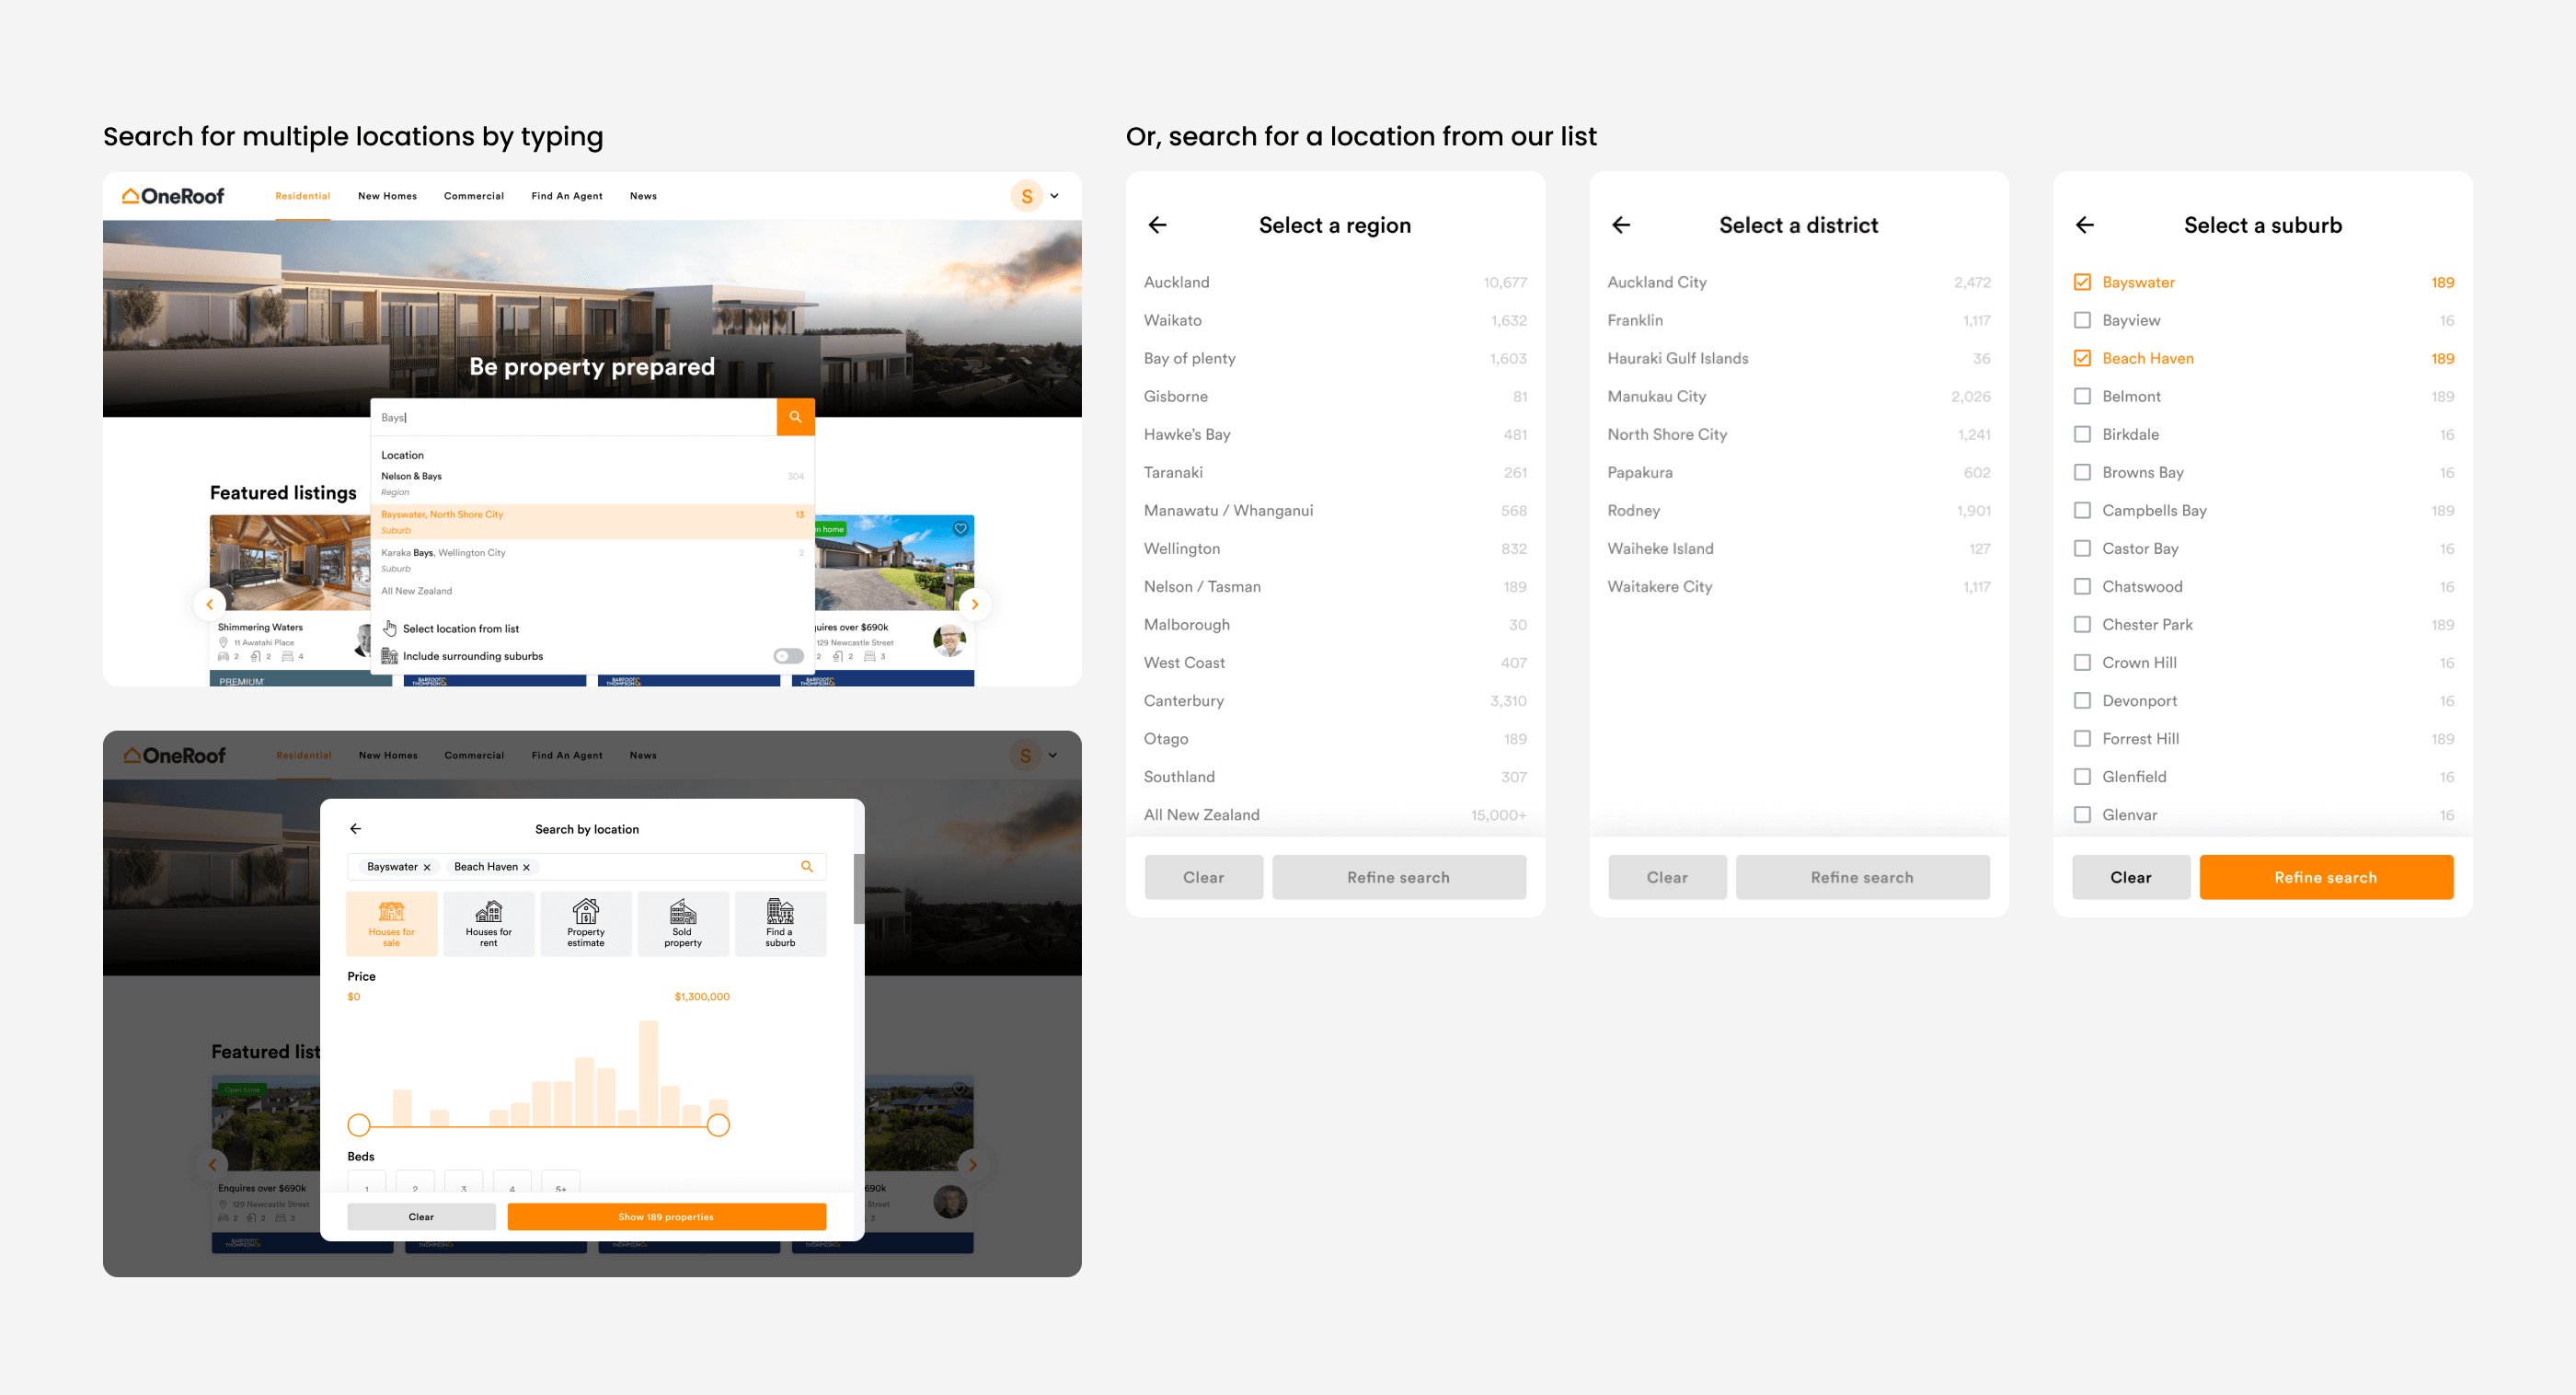Select Houses for rent tile
Image resolution: width=2576 pixels, height=1395 pixels.
(488, 924)
